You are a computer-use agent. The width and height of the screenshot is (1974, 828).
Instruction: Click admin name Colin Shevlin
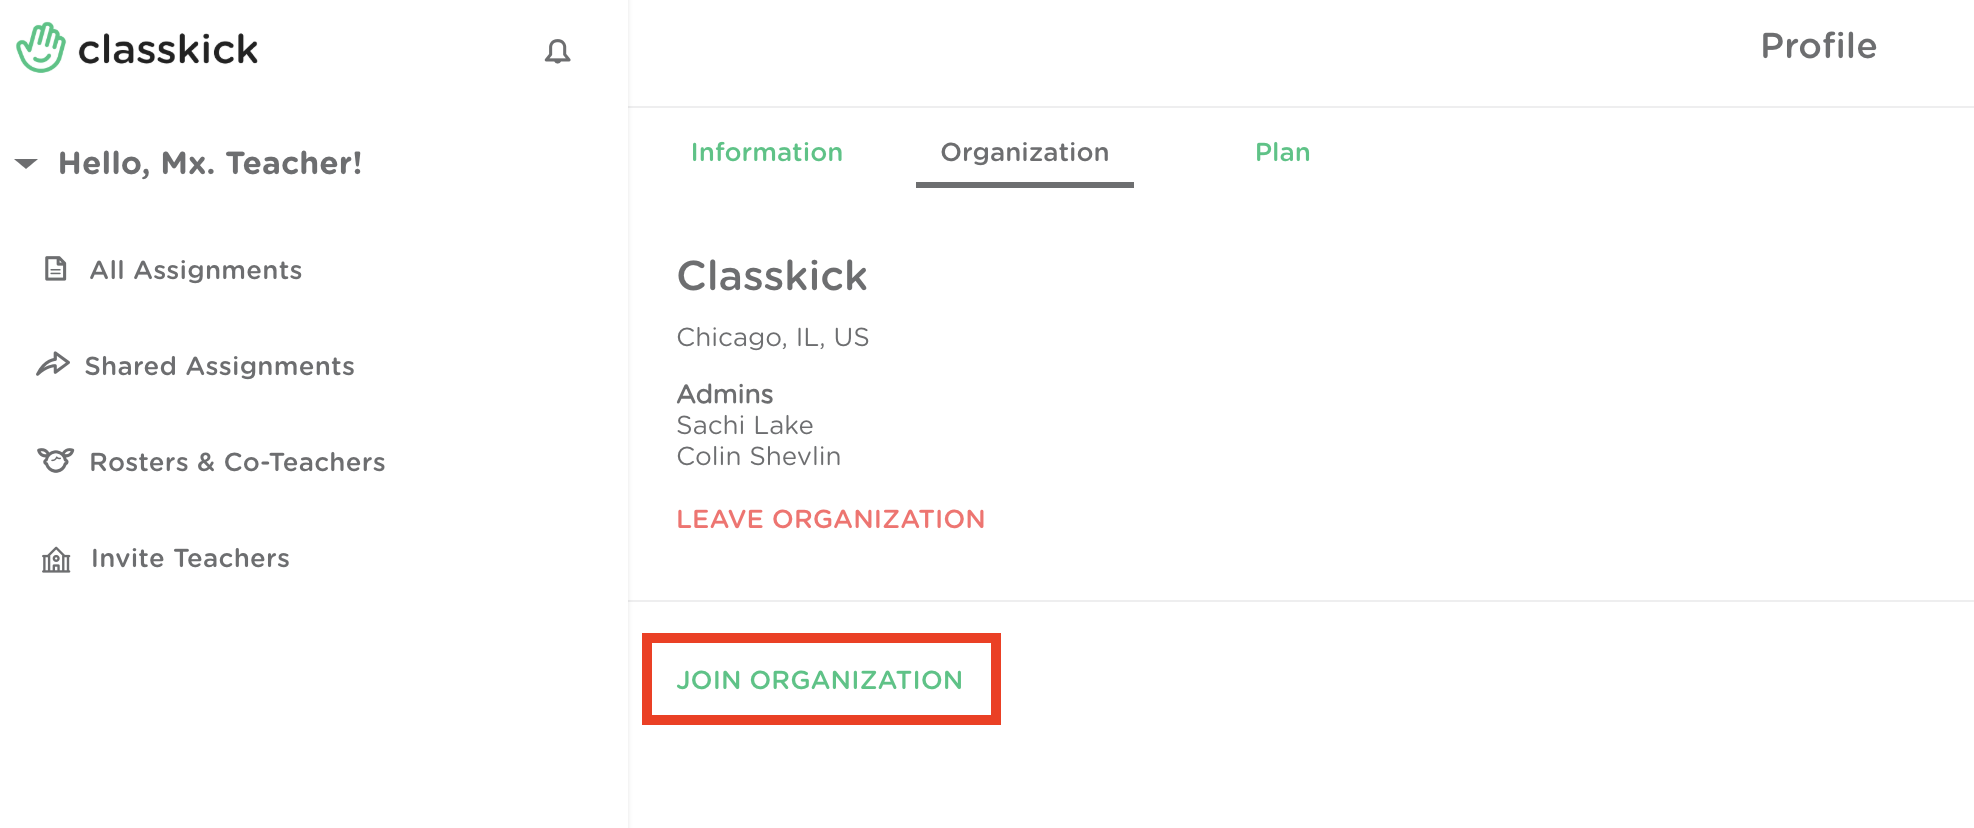click(x=758, y=456)
